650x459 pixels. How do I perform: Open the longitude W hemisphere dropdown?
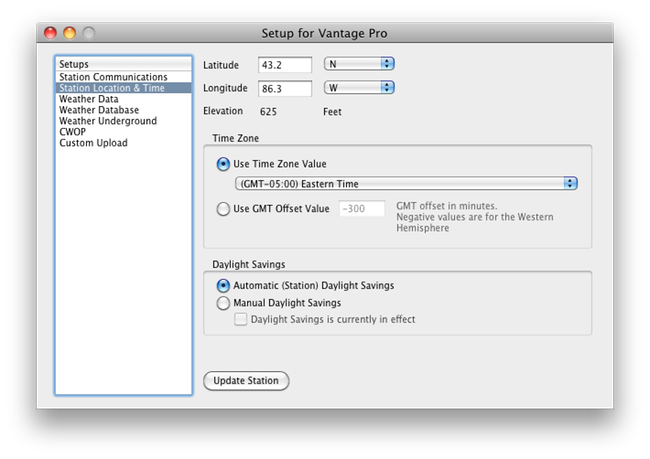[x=359, y=87]
